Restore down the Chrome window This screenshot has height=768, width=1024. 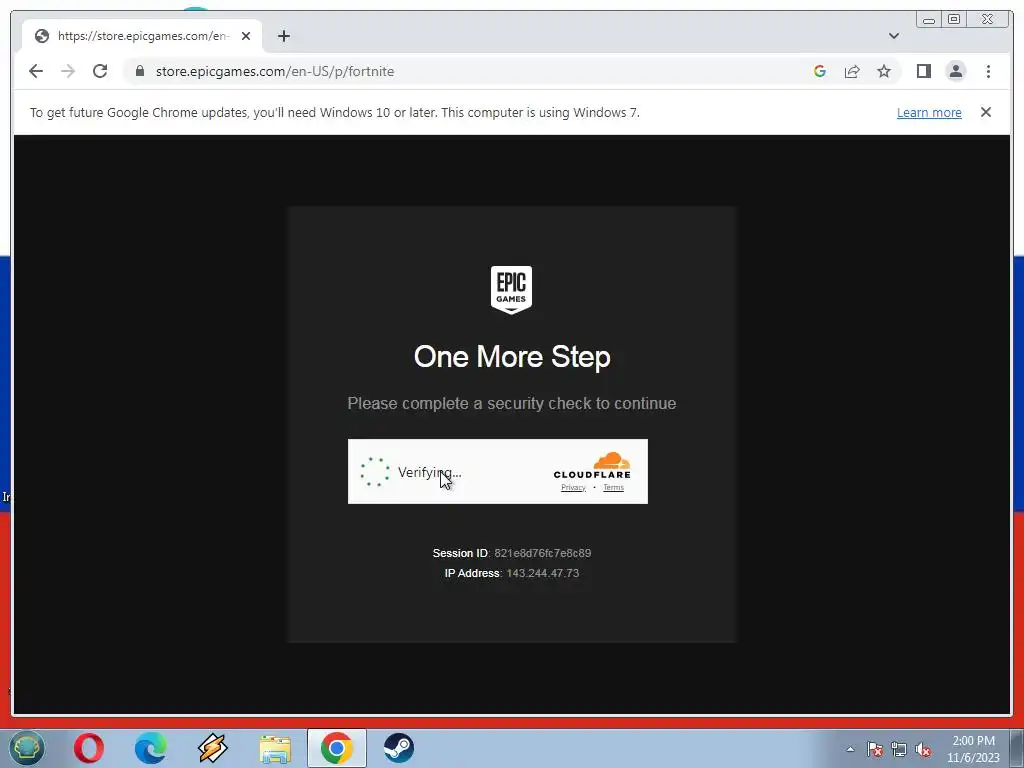(x=954, y=20)
